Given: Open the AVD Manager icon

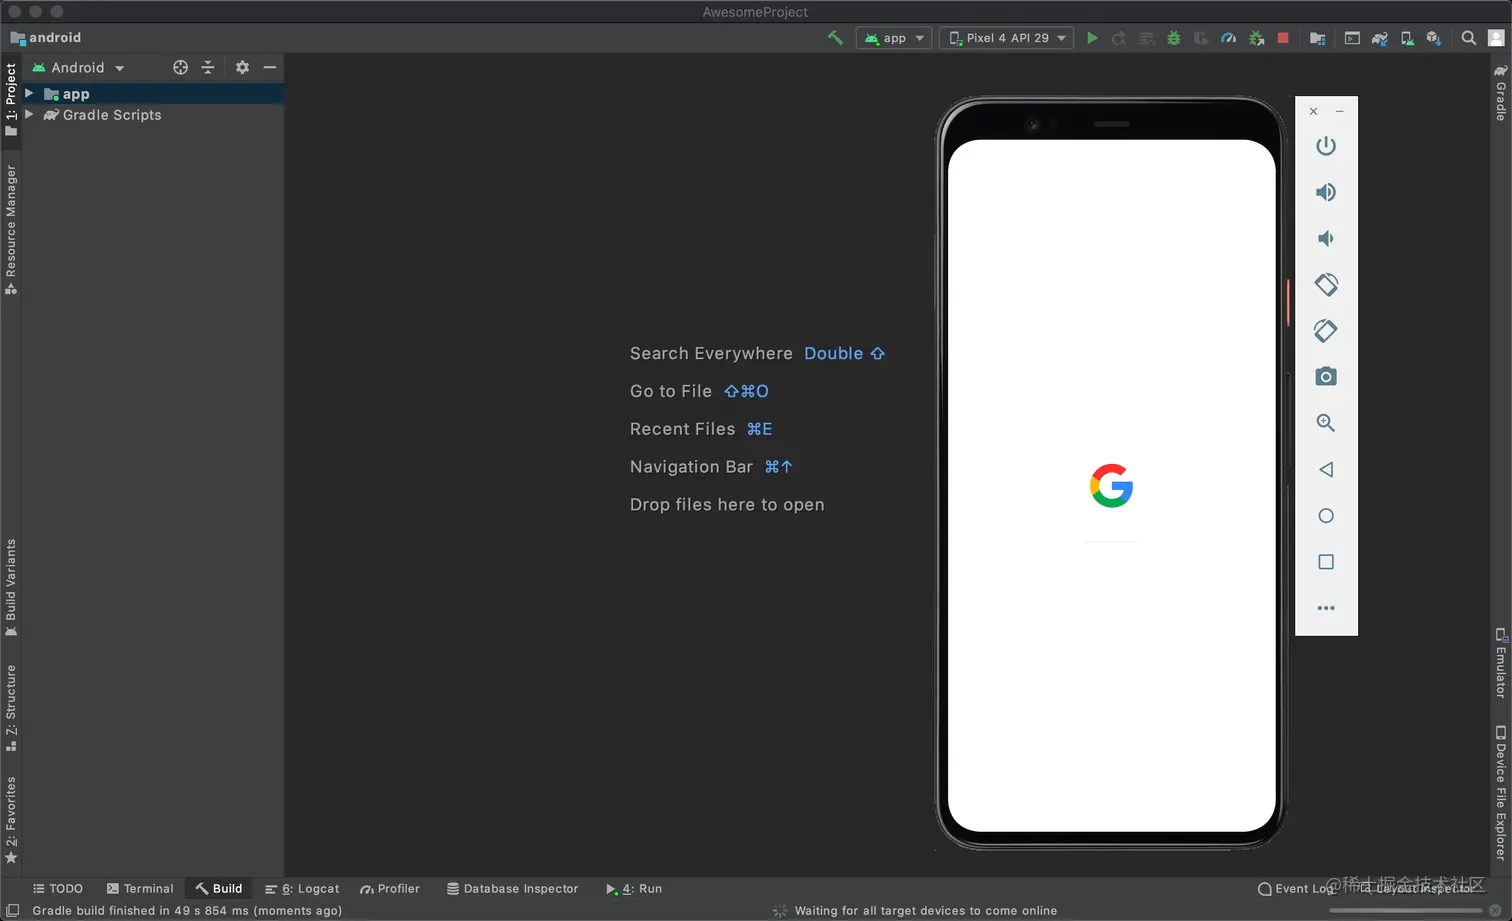Looking at the screenshot, I should (1407, 38).
